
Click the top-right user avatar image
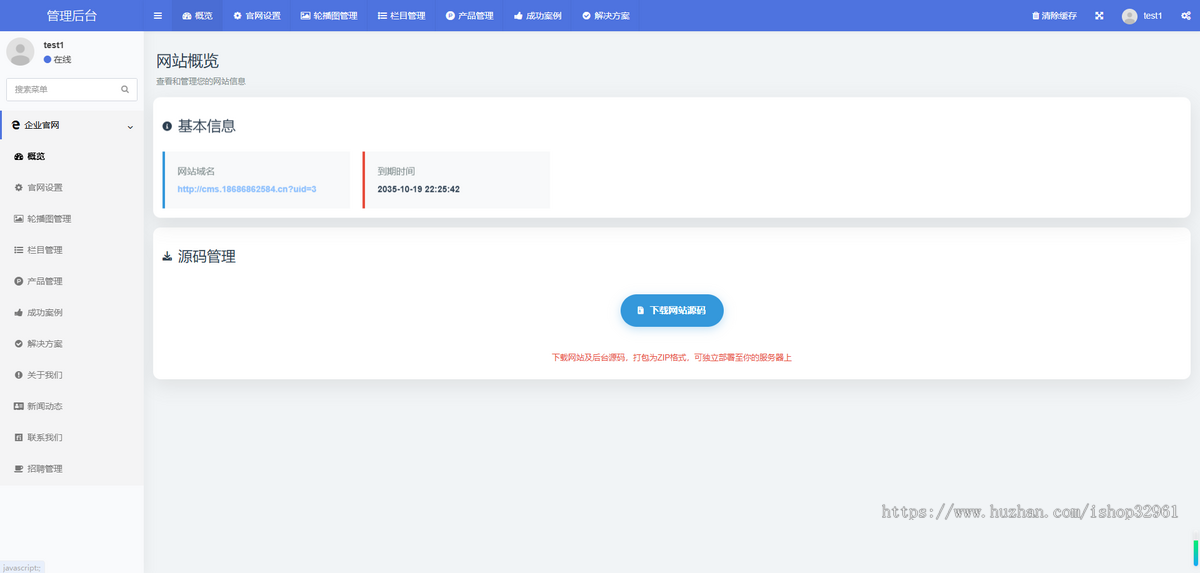1130,16
